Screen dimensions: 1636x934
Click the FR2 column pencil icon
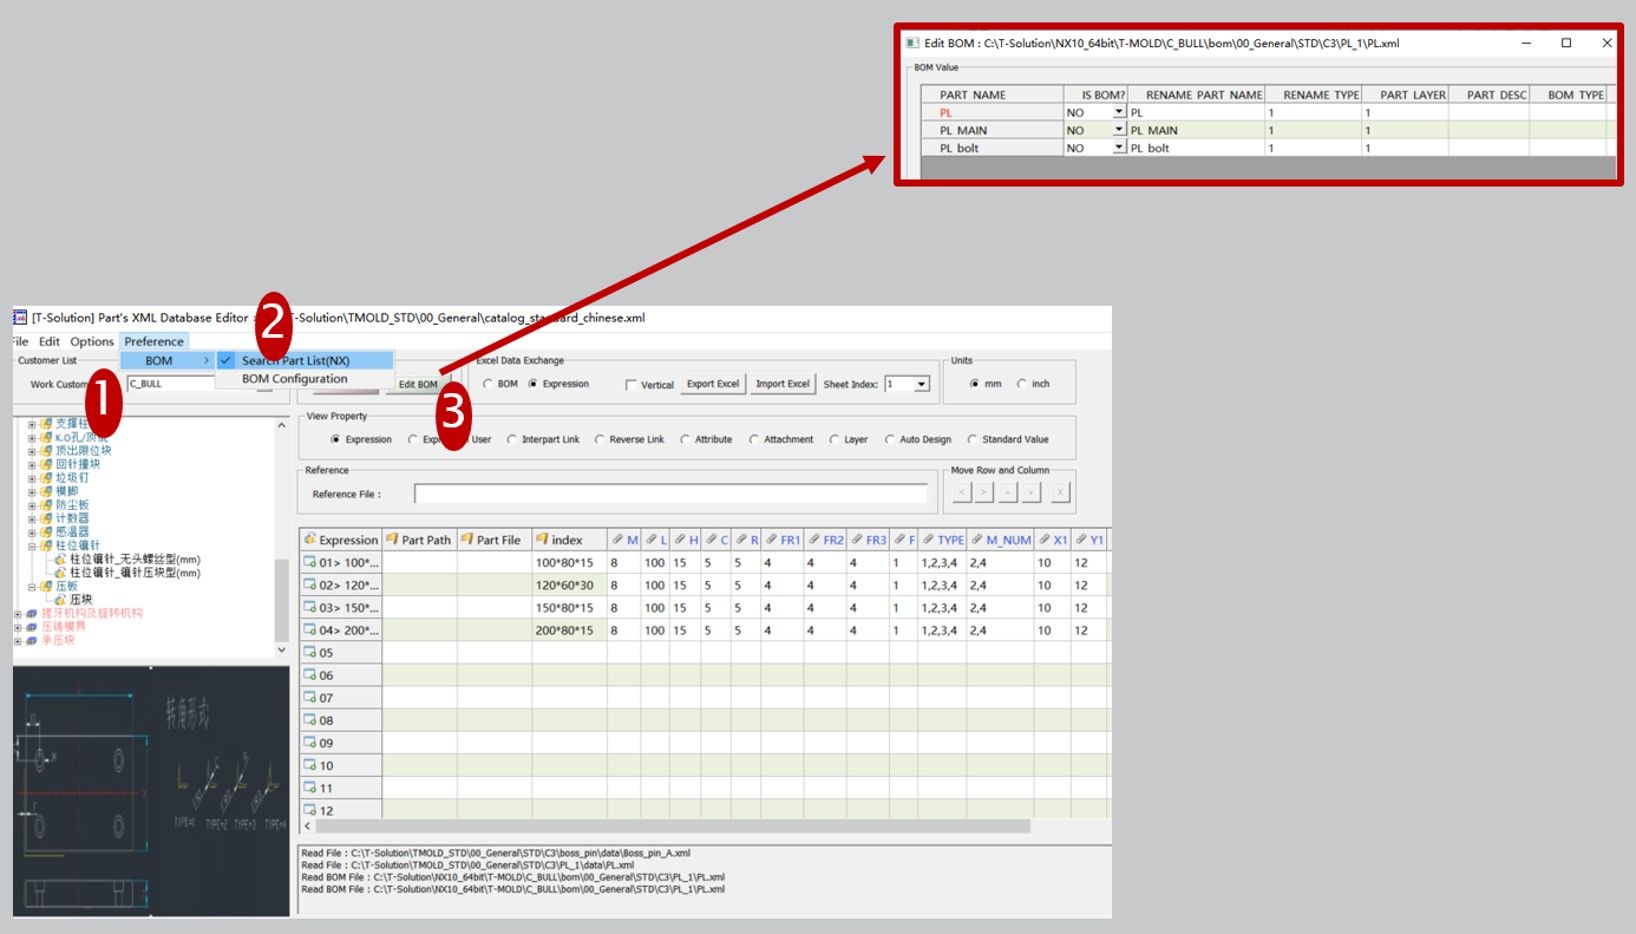815,539
